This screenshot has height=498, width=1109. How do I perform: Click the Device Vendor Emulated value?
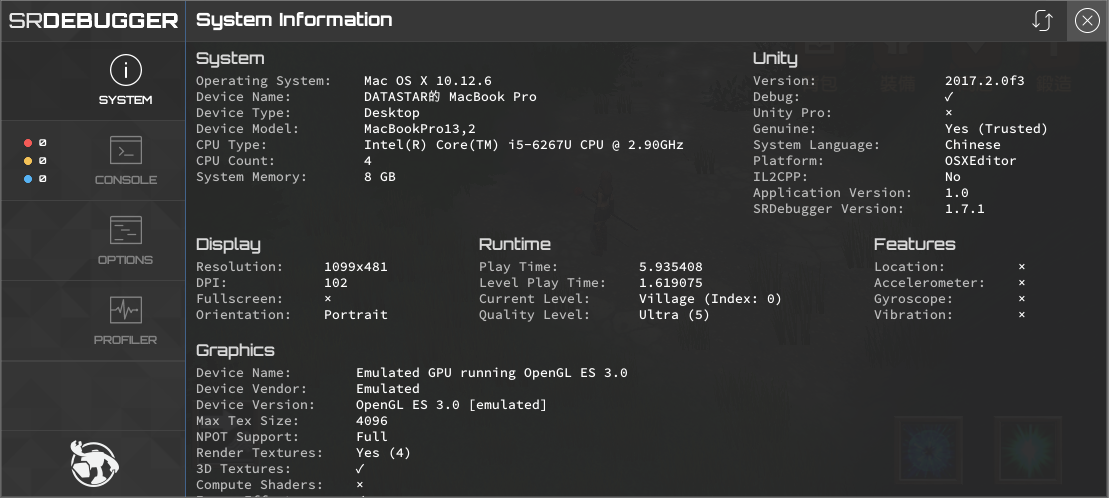(388, 389)
